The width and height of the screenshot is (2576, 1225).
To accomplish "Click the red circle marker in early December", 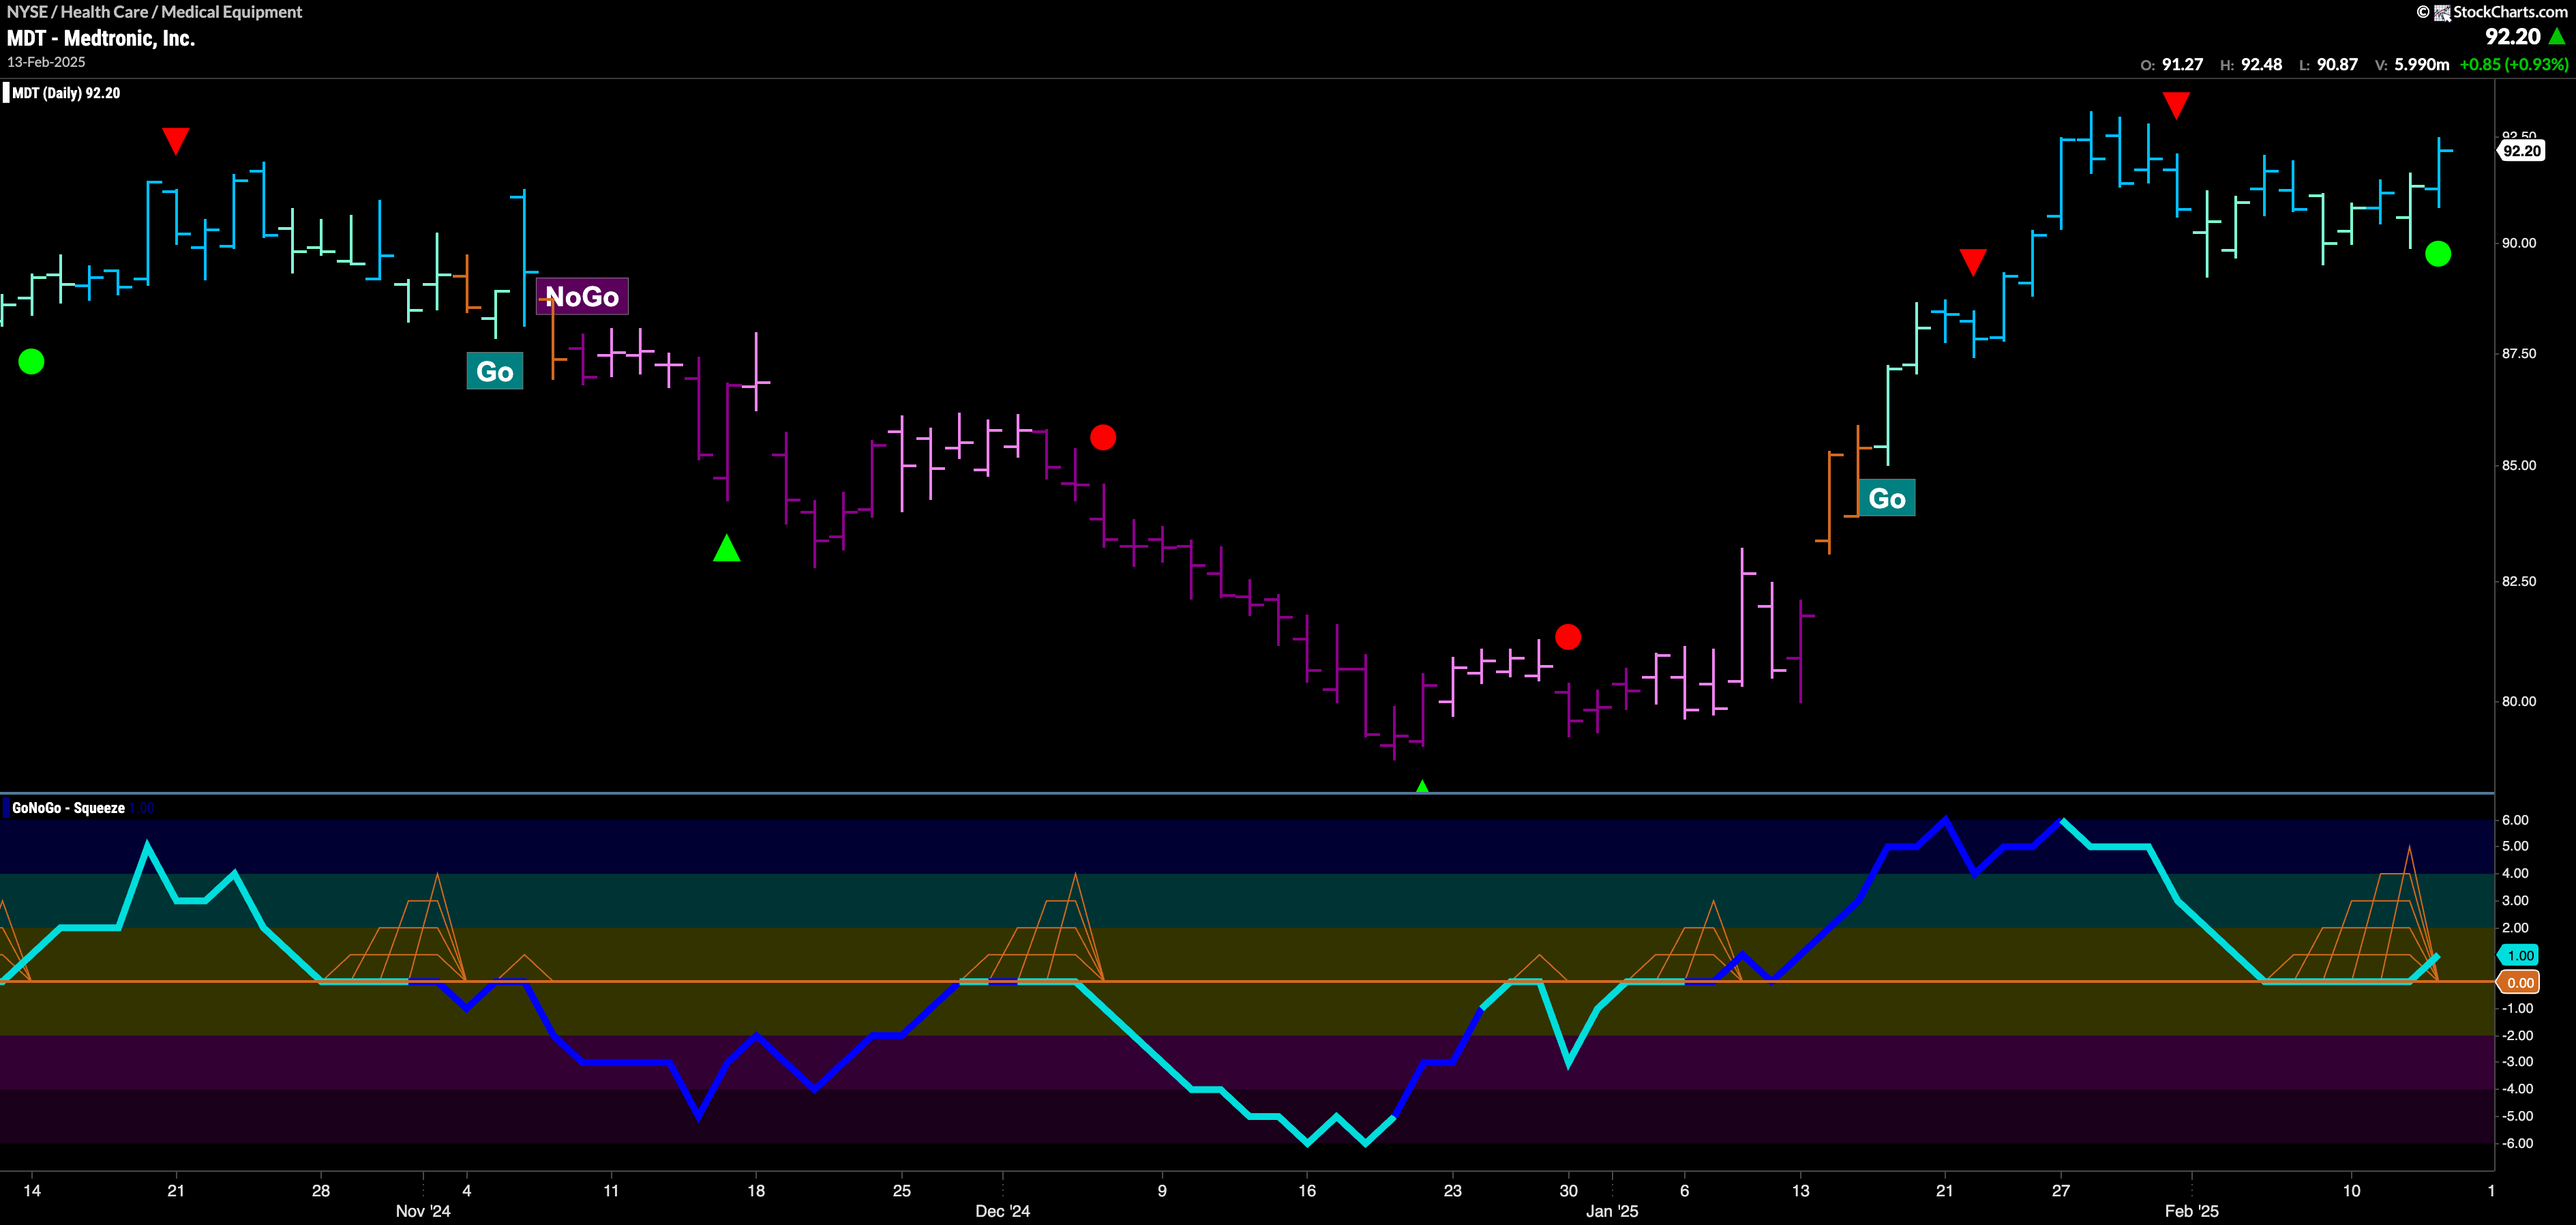I will coord(1103,437).
